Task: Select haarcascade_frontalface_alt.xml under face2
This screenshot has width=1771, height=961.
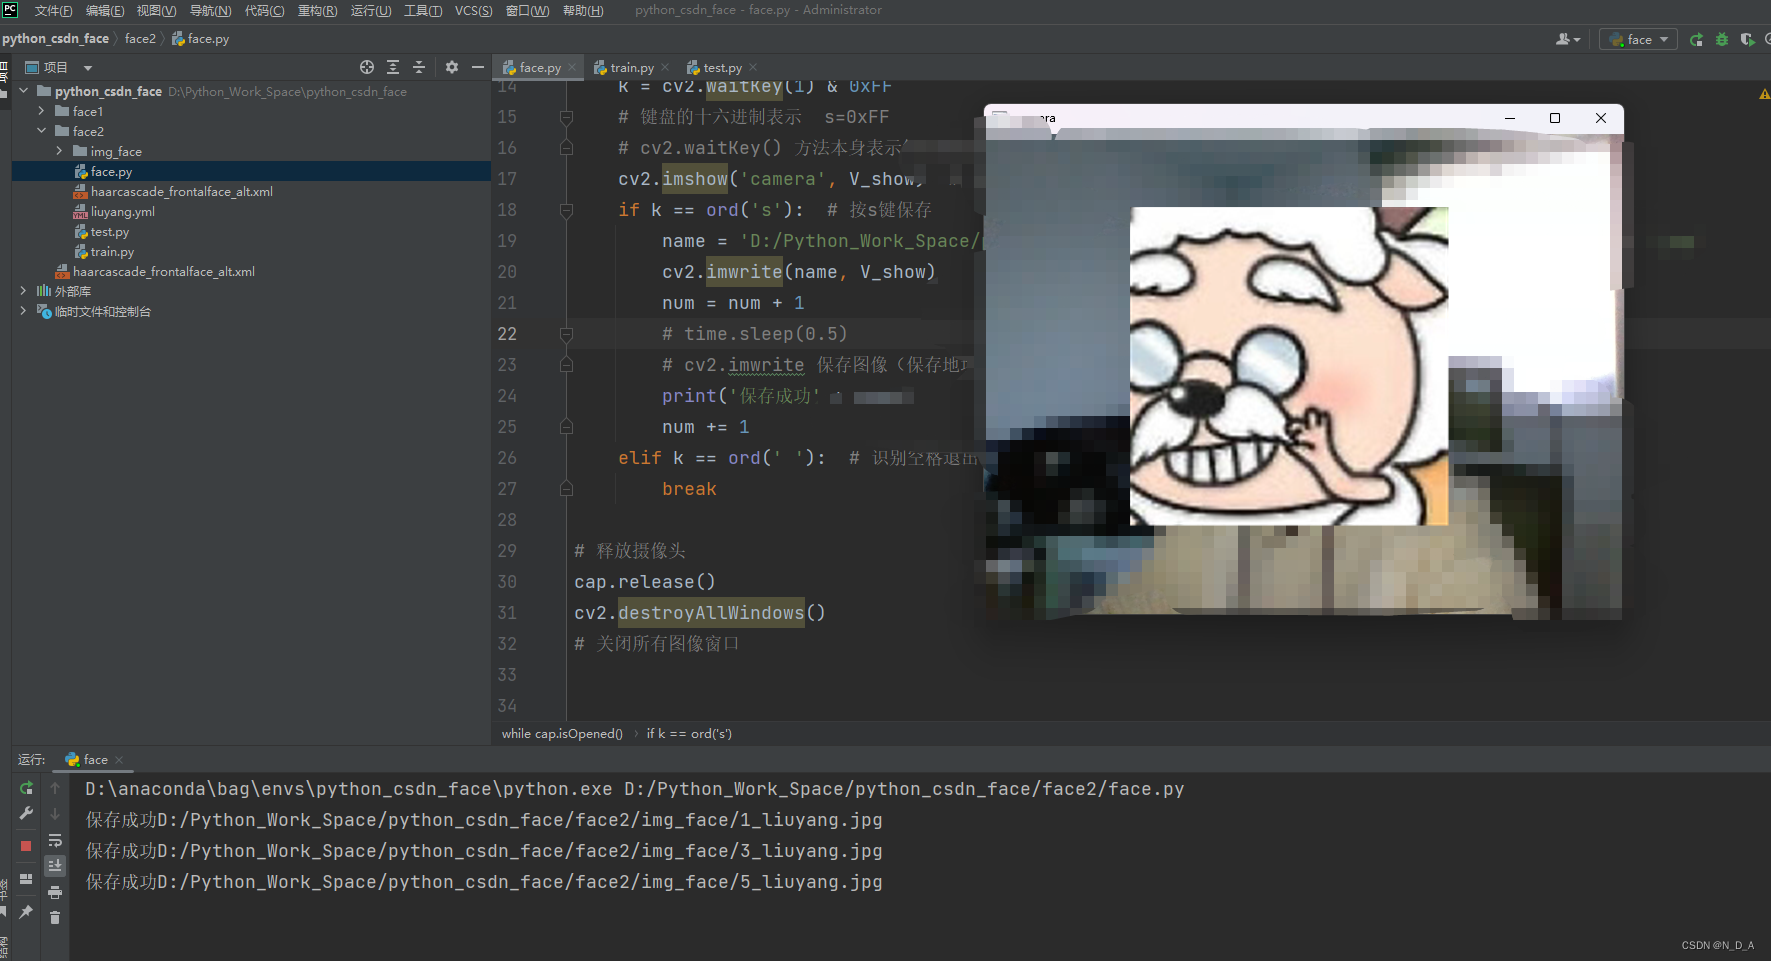Action: coord(181,191)
